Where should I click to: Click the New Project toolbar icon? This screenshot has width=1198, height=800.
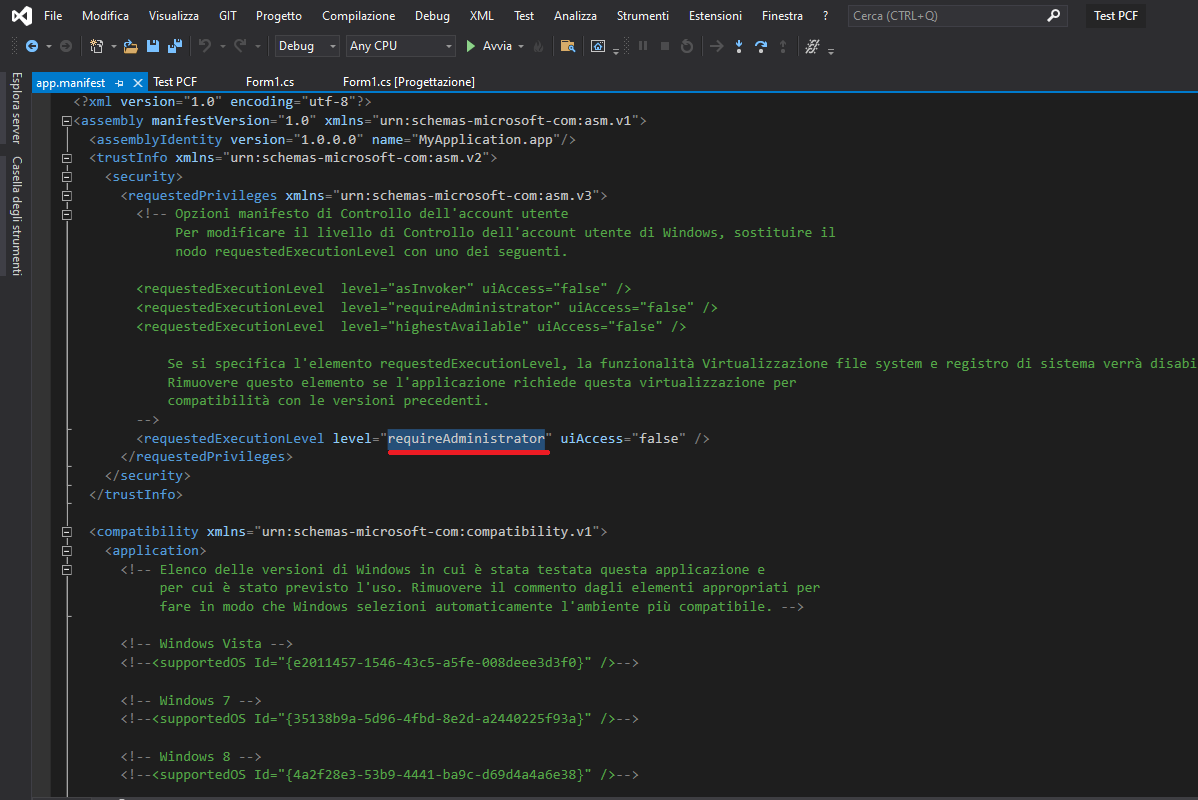click(x=96, y=46)
